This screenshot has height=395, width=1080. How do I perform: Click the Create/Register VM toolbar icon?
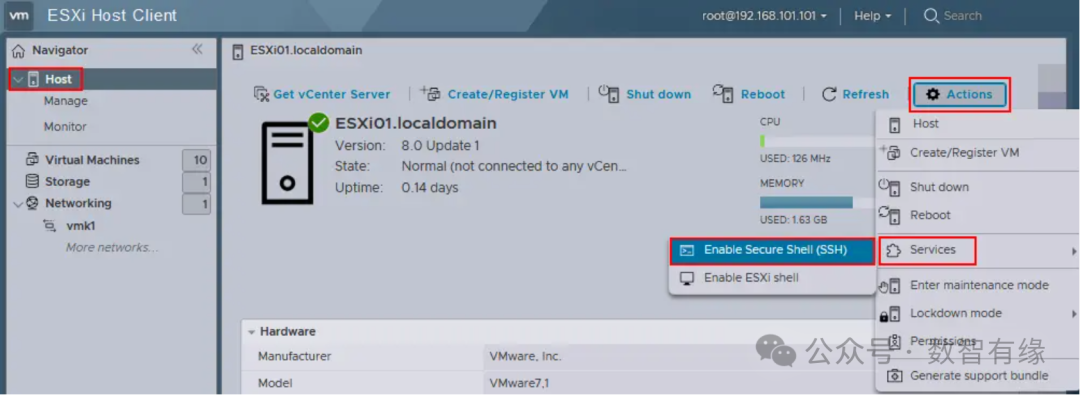click(x=431, y=94)
